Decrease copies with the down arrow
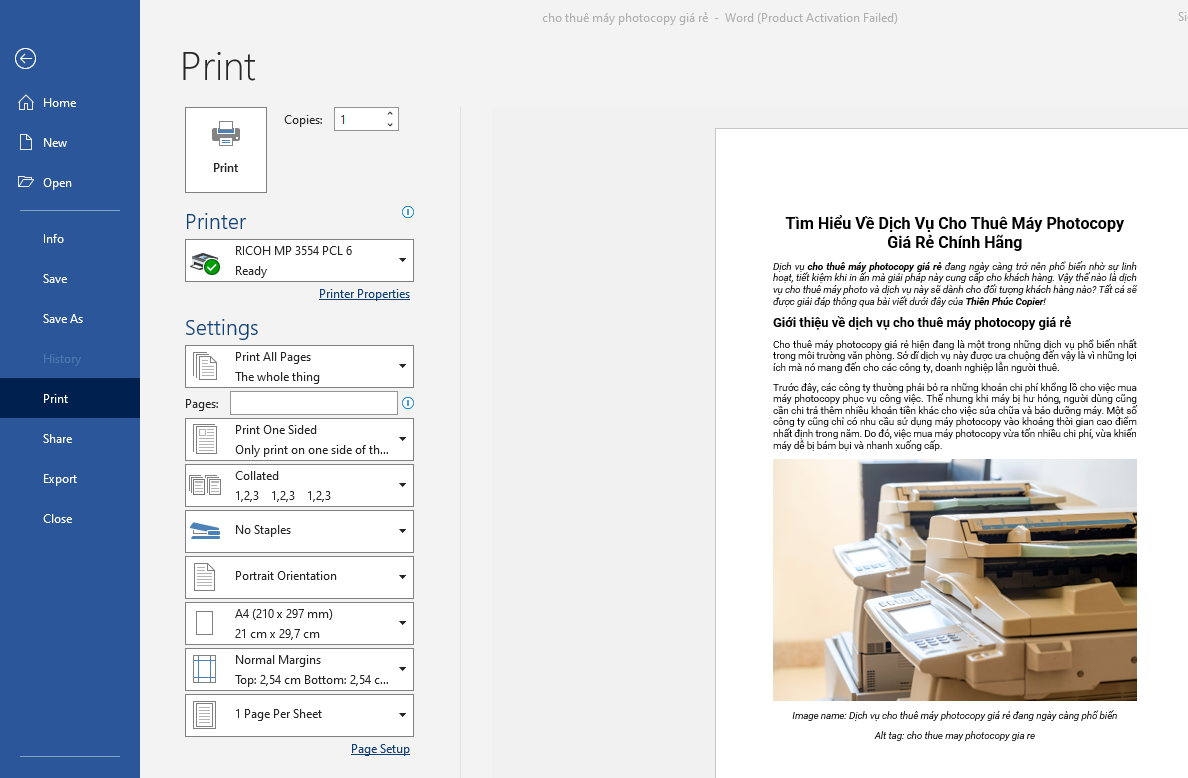 pyautogui.click(x=390, y=125)
